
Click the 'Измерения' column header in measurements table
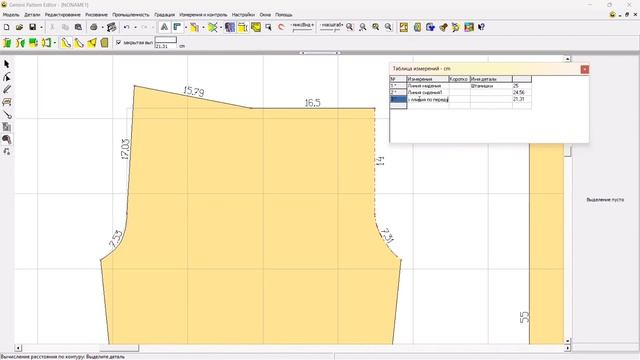click(428, 79)
